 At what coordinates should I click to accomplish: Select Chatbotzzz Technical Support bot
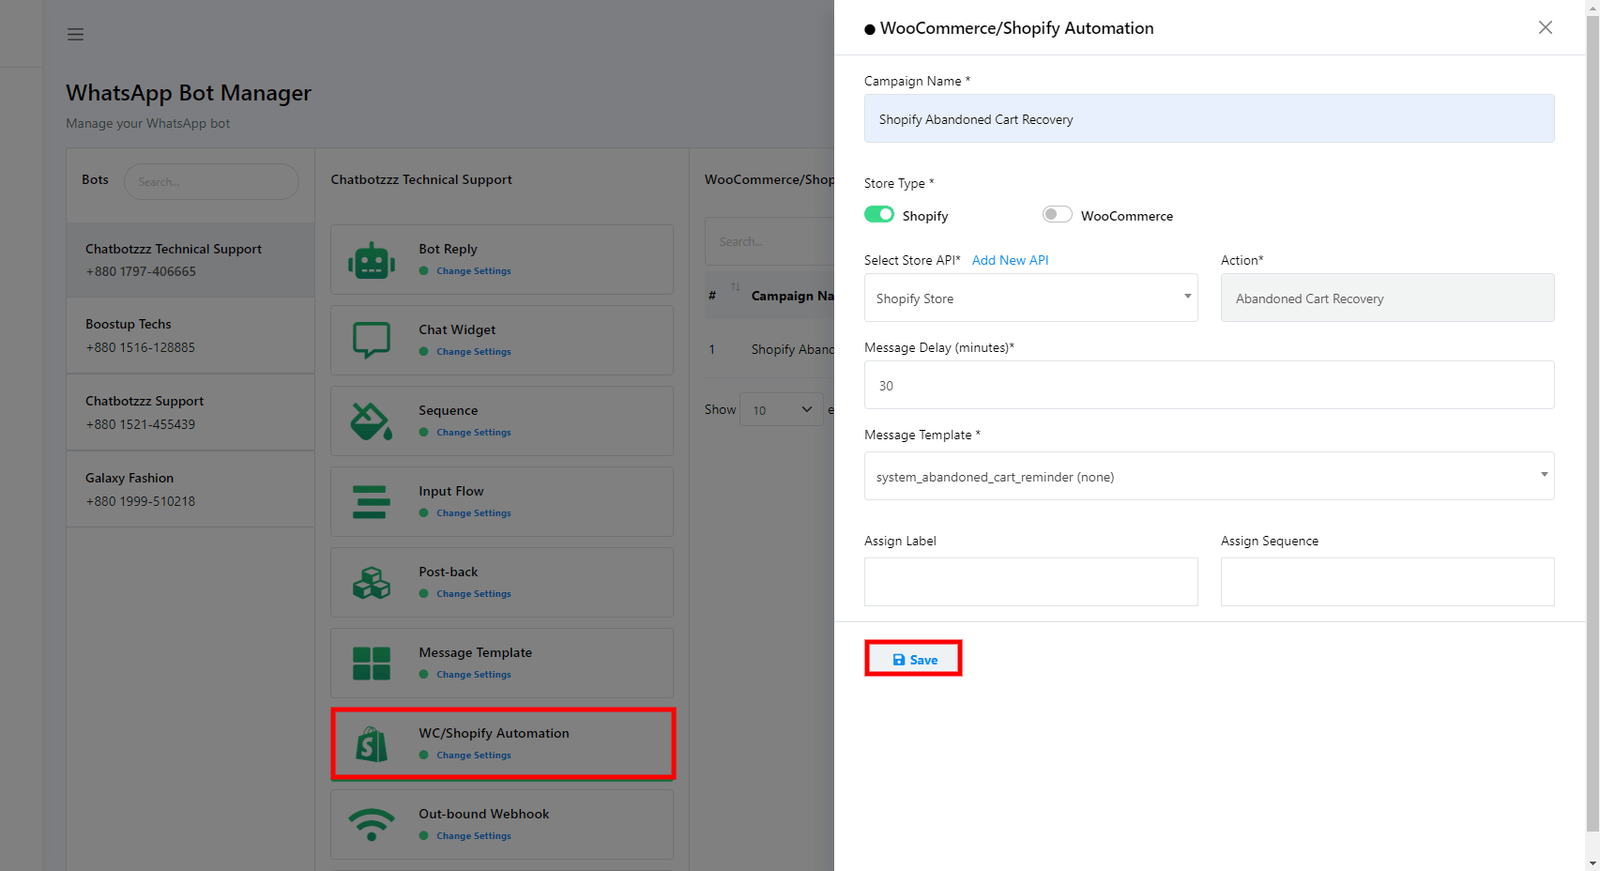coord(190,260)
